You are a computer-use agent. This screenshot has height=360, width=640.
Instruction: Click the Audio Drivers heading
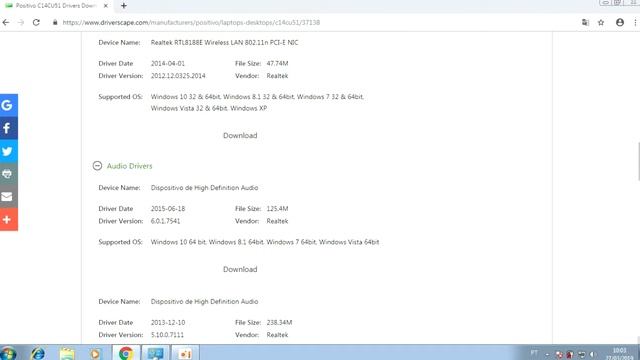(129, 166)
